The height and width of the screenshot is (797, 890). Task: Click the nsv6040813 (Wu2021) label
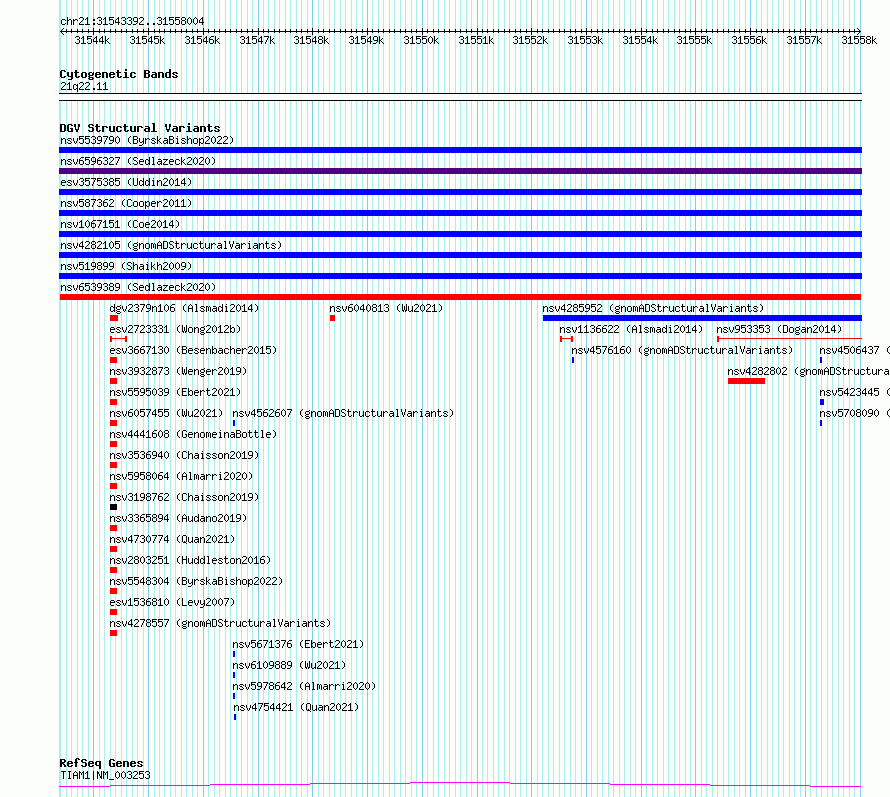[386, 308]
